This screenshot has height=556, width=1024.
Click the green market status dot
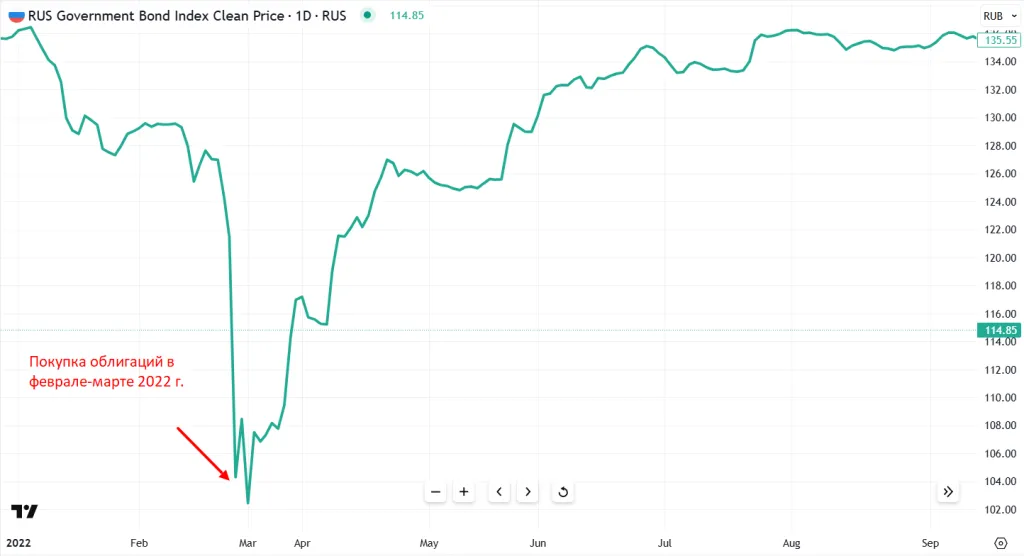point(368,16)
